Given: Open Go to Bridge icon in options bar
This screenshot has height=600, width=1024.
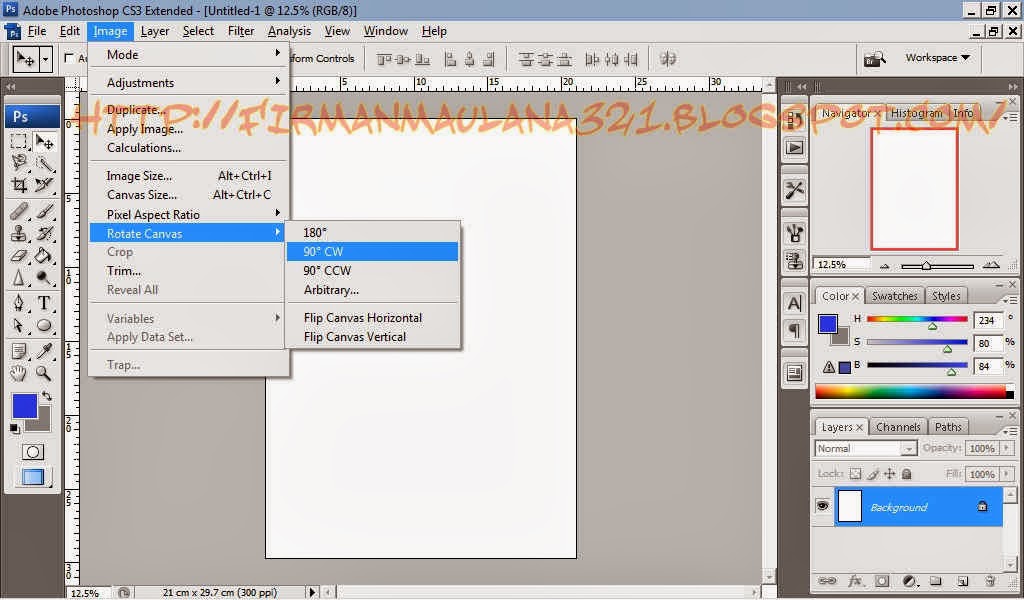Looking at the screenshot, I should (874, 59).
